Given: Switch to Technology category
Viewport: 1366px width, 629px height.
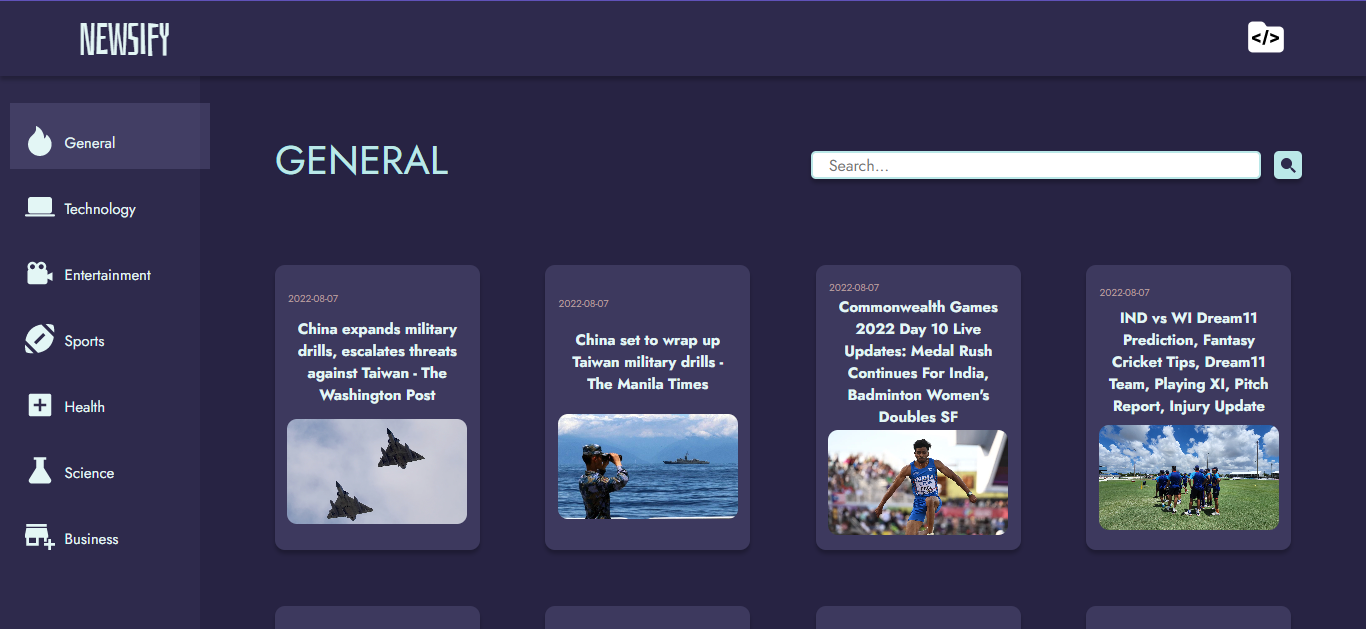Looking at the screenshot, I should (100, 209).
